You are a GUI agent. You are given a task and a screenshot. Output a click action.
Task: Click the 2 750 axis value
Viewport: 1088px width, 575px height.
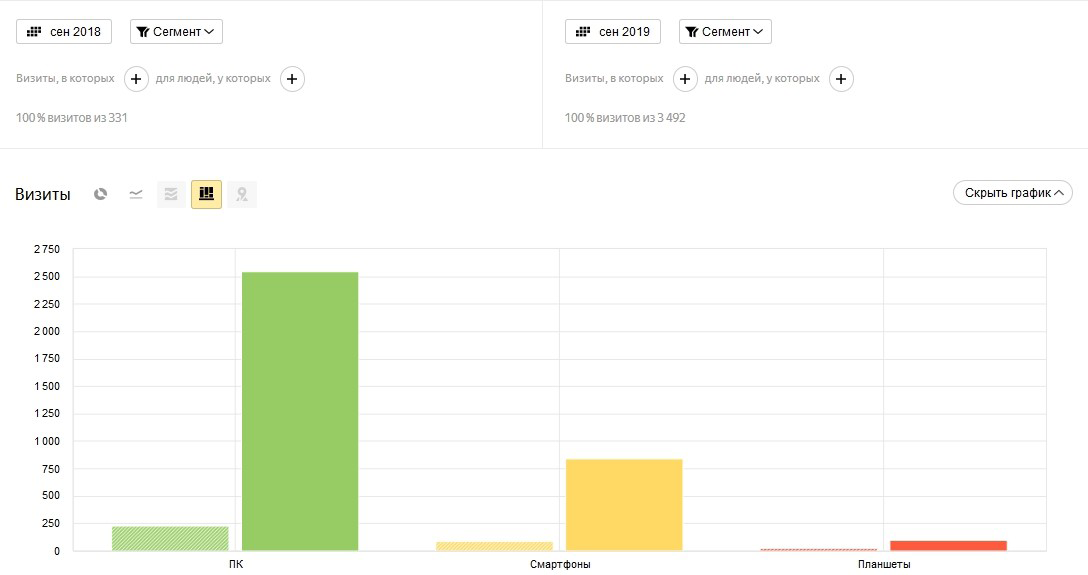[x=47, y=249]
